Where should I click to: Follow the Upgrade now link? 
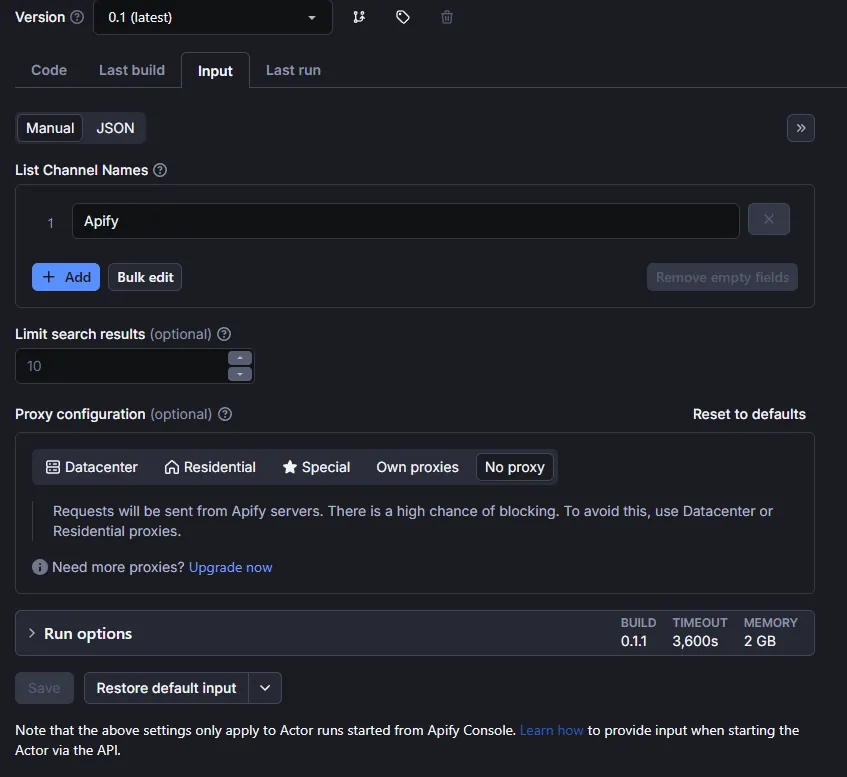tap(230, 567)
